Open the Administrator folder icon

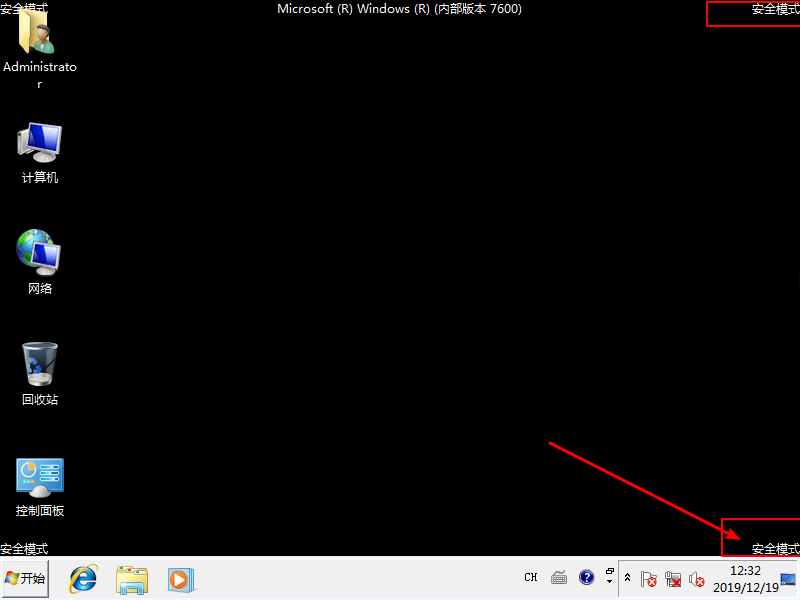coord(39,36)
